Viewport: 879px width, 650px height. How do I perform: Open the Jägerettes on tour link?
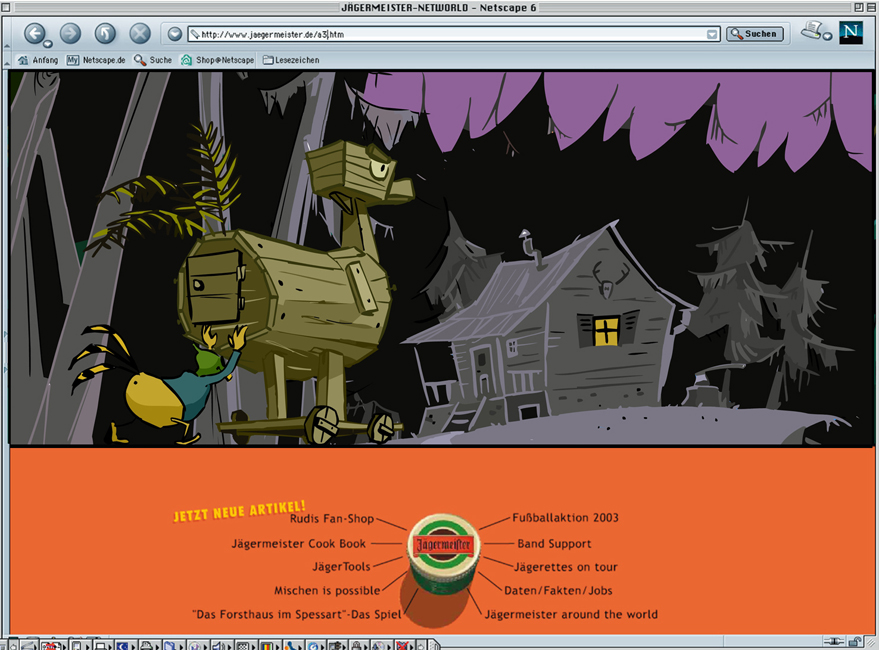click(566, 567)
